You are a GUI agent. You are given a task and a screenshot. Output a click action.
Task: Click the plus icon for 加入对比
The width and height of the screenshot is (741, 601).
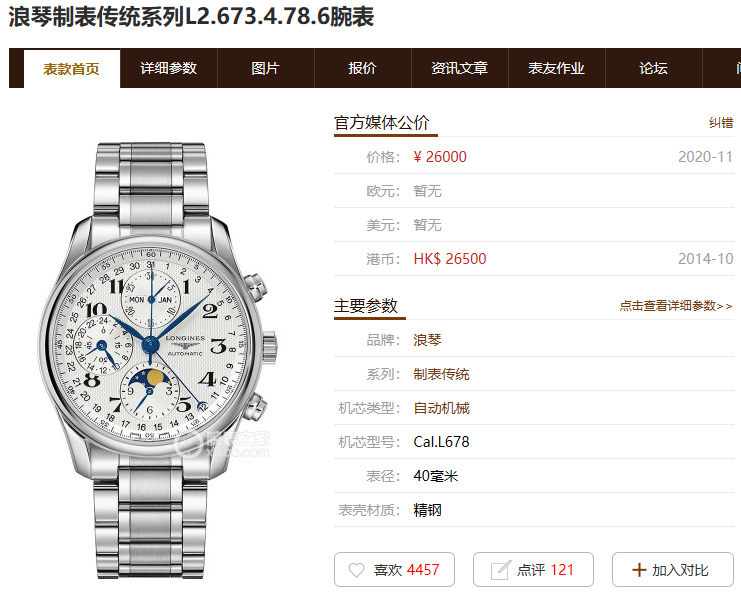pyautogui.click(x=639, y=570)
